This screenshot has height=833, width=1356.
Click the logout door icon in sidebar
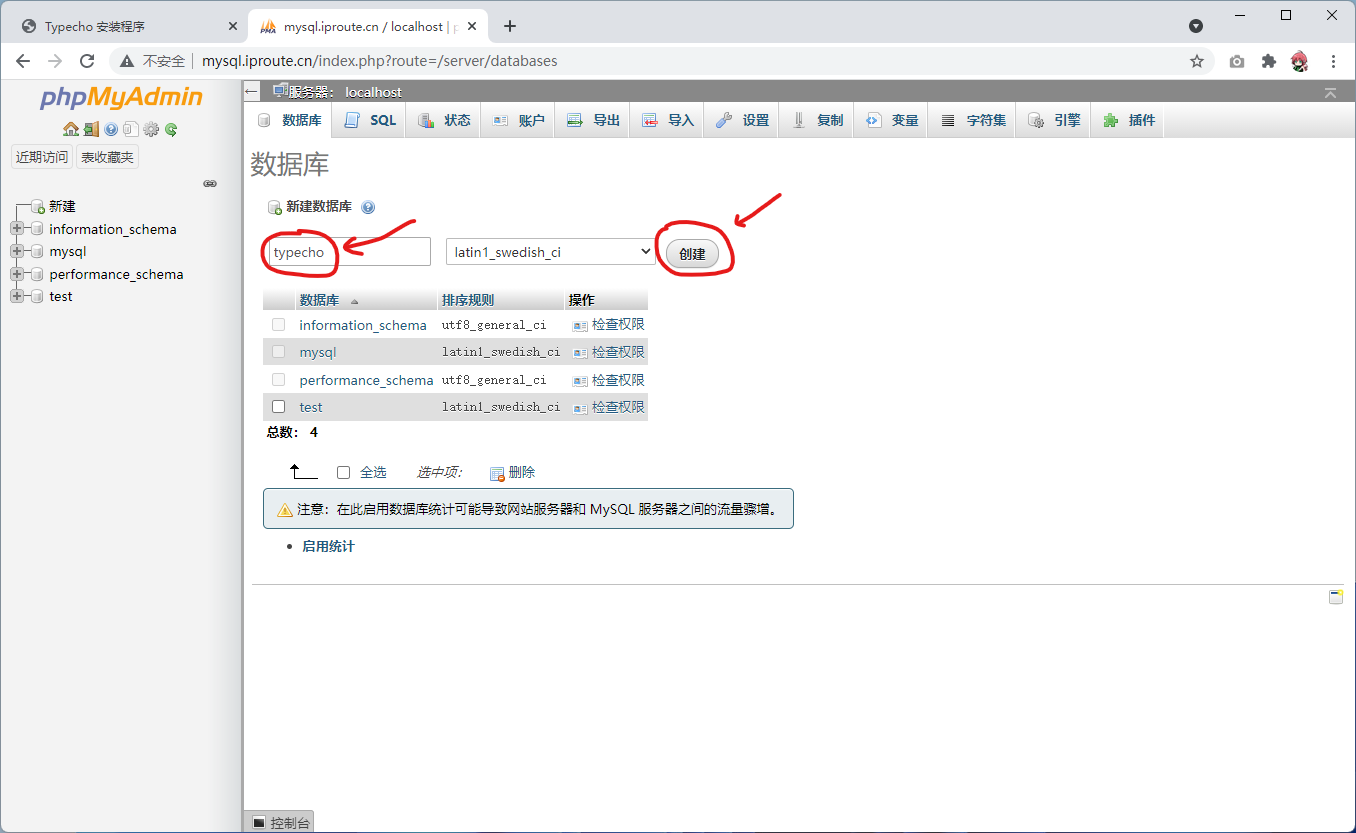(x=91, y=129)
